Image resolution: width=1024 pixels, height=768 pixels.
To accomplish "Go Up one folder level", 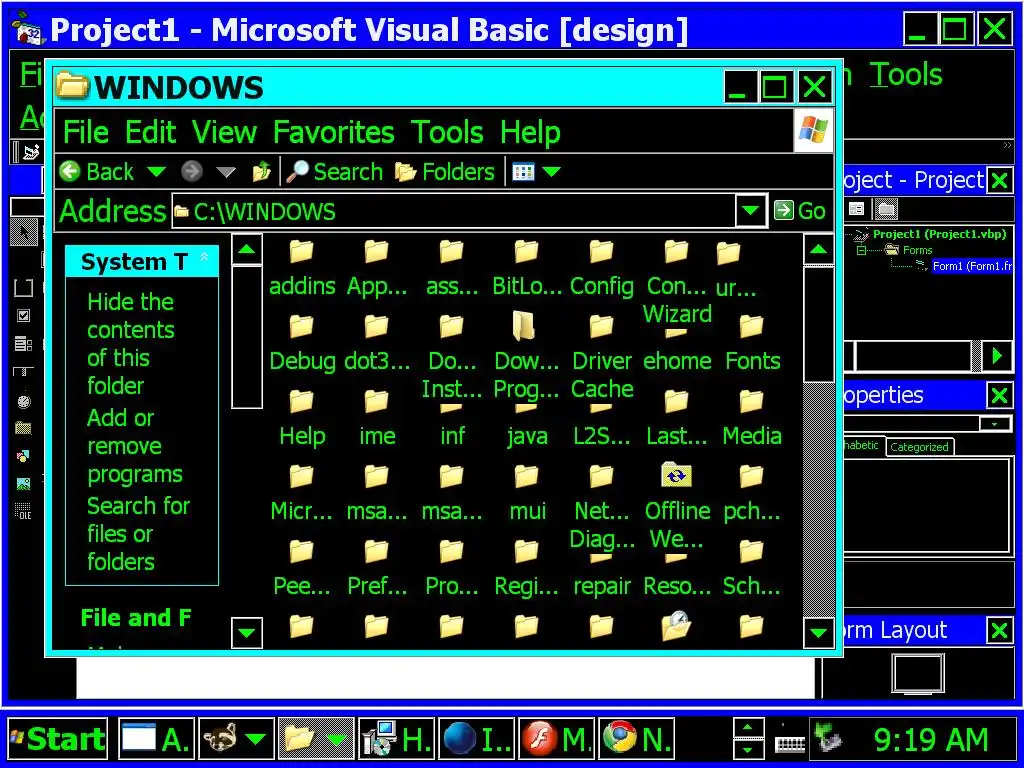I will pyautogui.click(x=262, y=172).
